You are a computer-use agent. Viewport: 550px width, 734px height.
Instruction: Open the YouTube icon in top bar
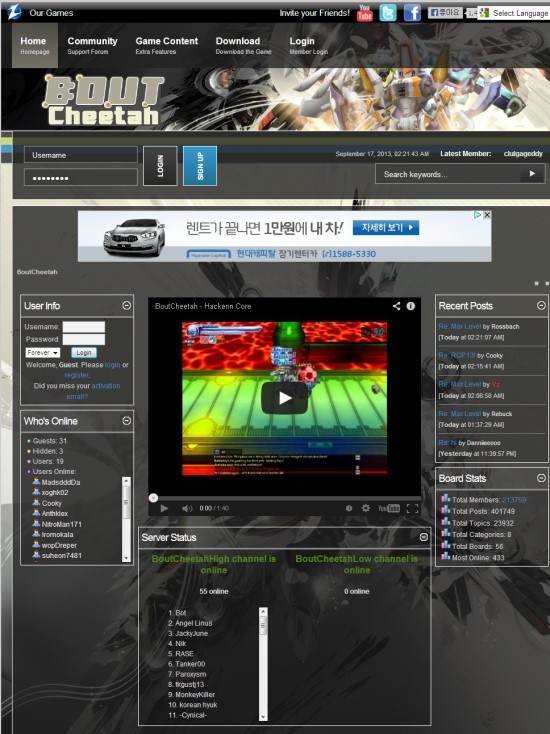tap(364, 13)
